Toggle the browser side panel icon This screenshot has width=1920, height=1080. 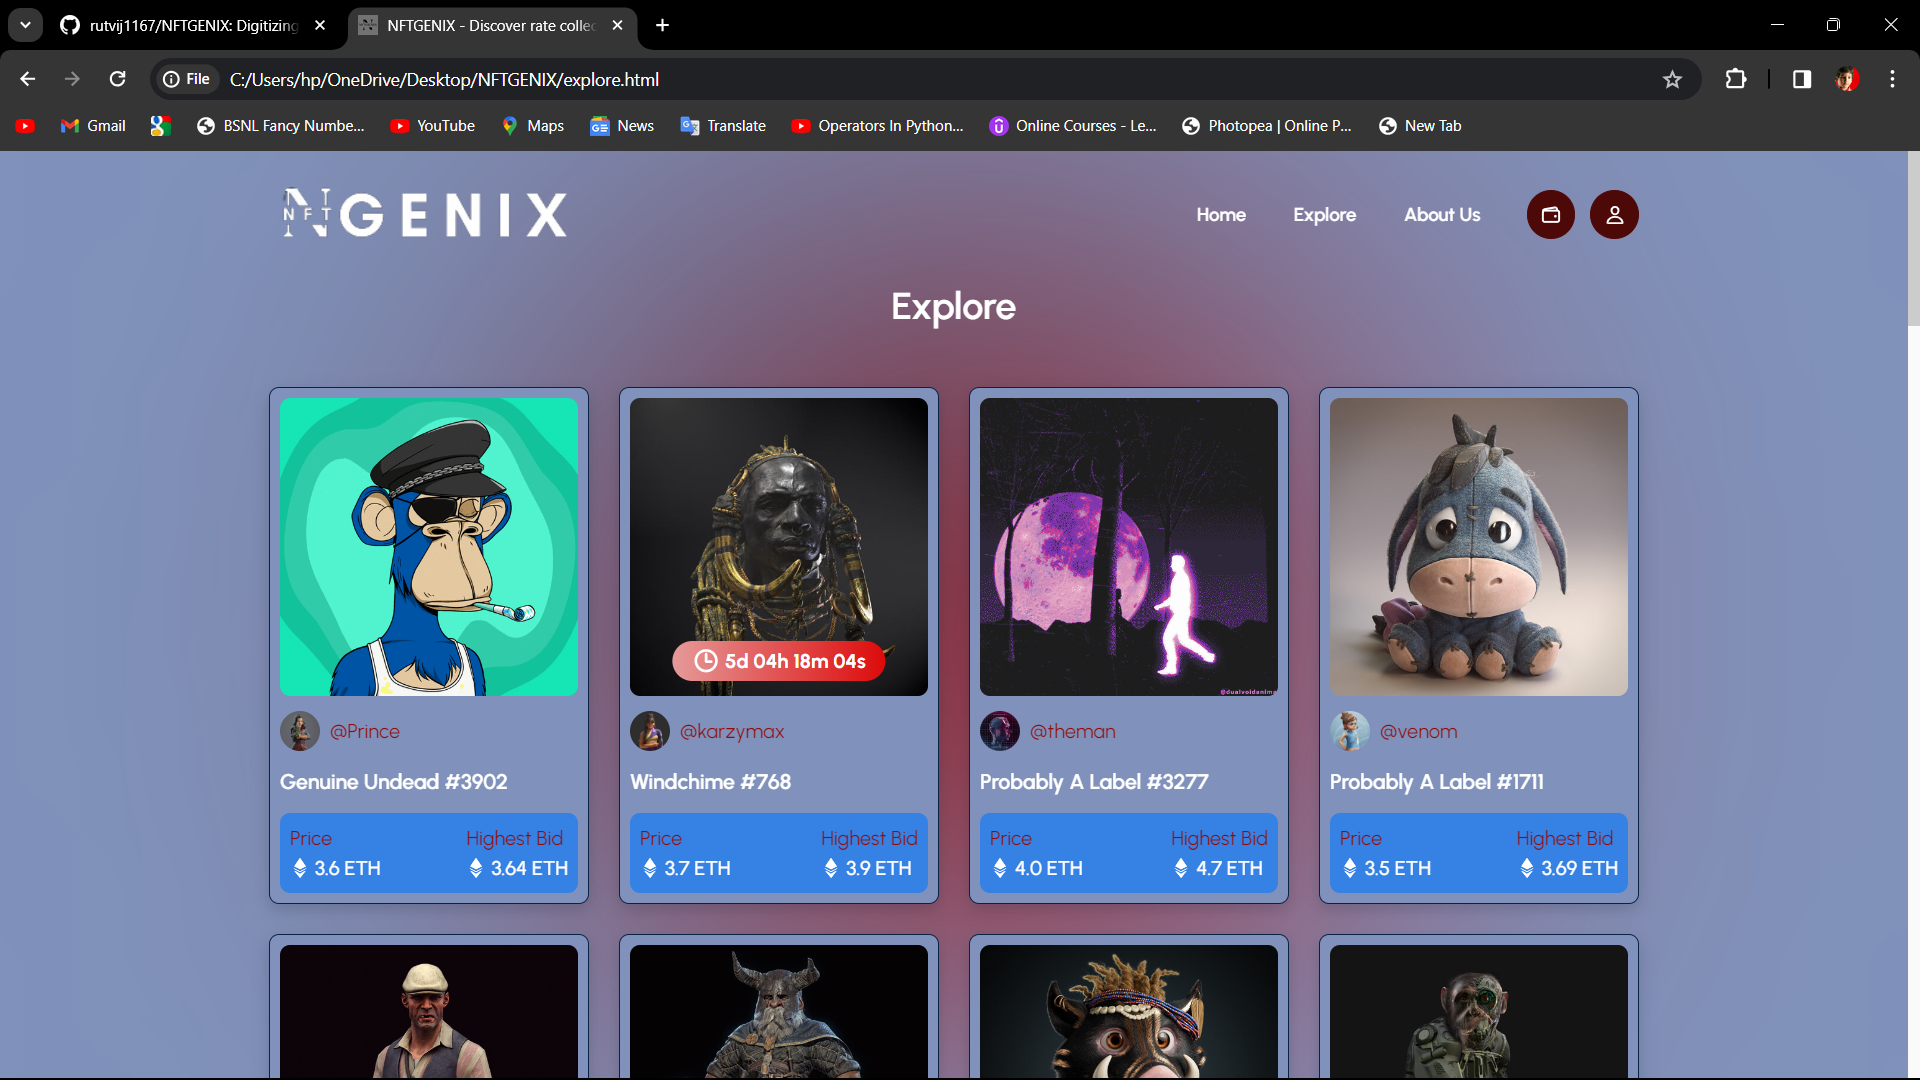(1801, 79)
